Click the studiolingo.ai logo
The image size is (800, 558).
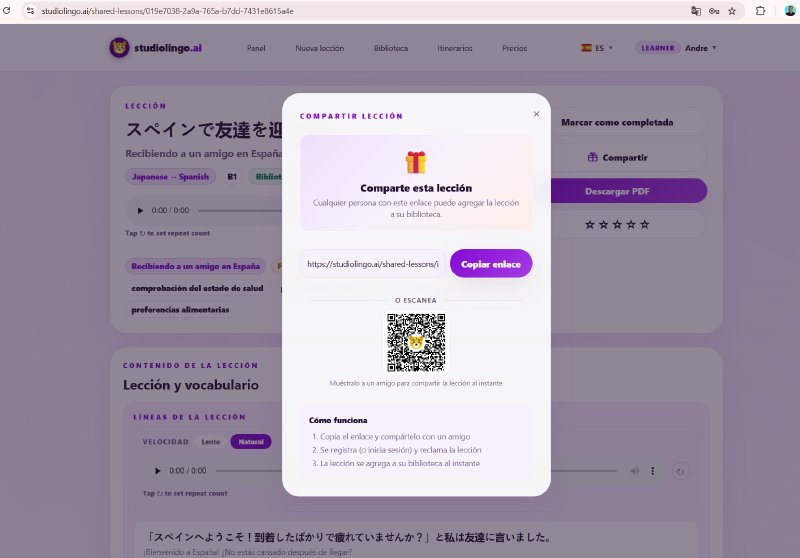coord(156,48)
